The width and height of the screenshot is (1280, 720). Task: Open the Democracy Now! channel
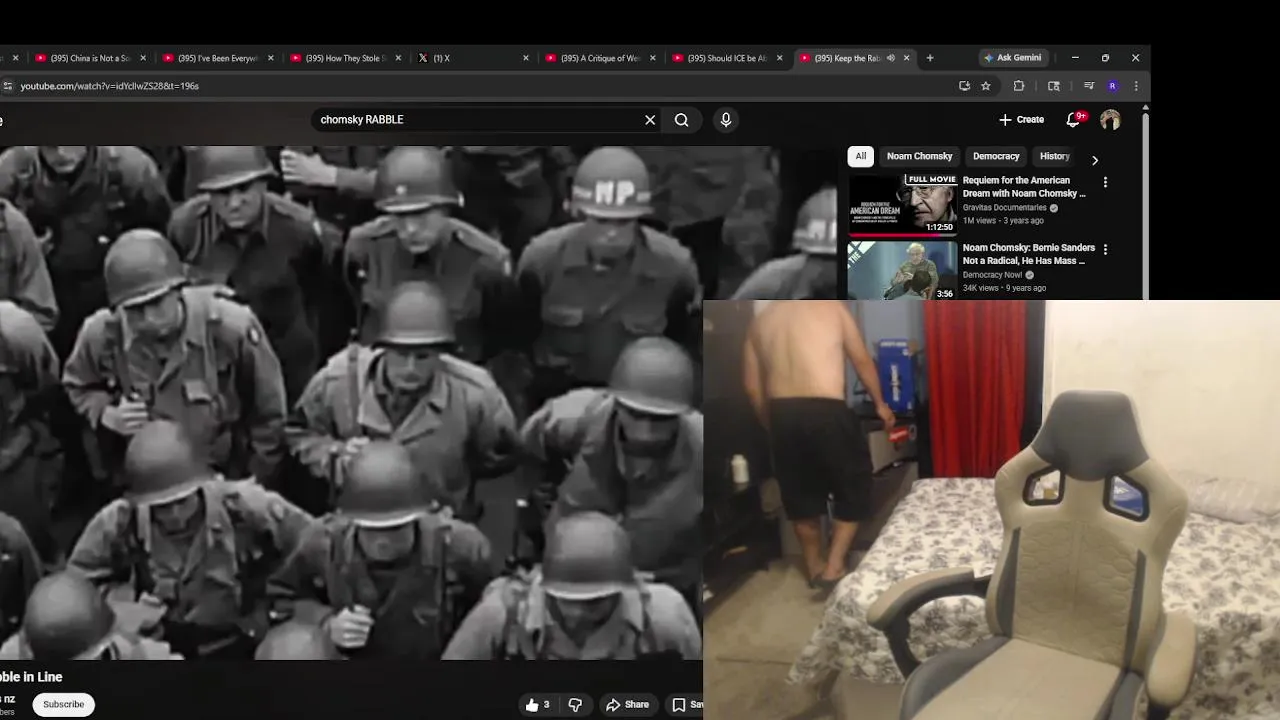[x=994, y=275]
